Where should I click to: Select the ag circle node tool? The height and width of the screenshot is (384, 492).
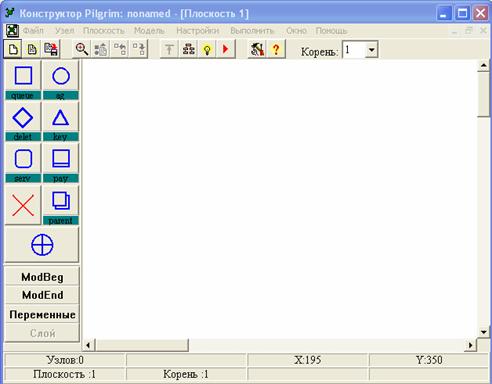coord(61,80)
